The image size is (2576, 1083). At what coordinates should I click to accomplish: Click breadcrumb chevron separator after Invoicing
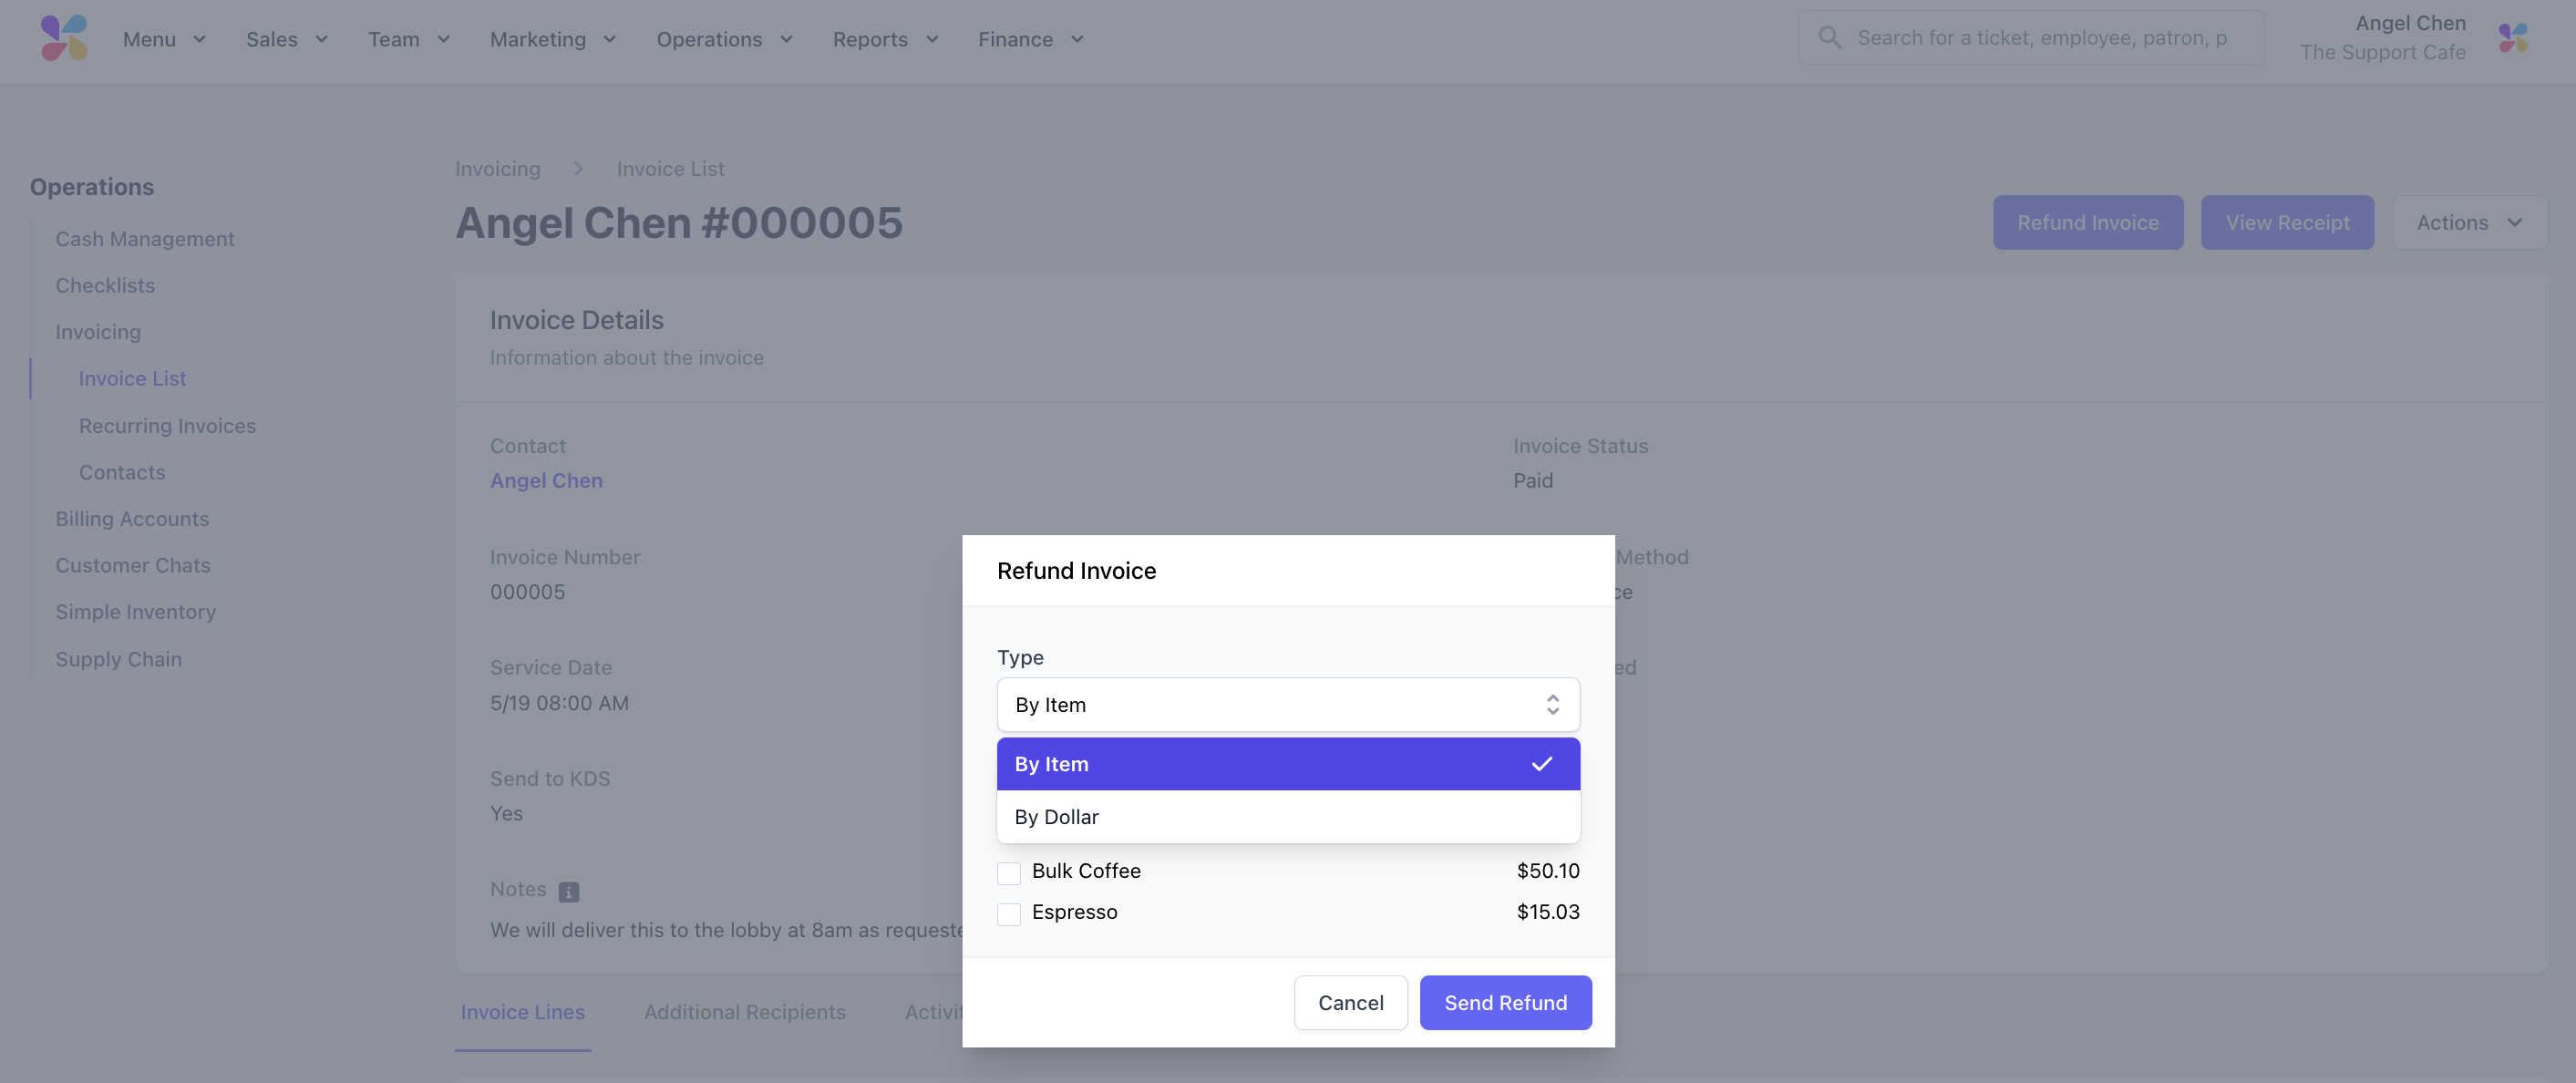click(578, 169)
